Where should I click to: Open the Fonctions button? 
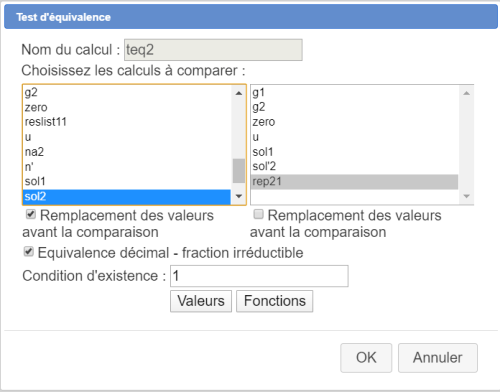click(275, 301)
